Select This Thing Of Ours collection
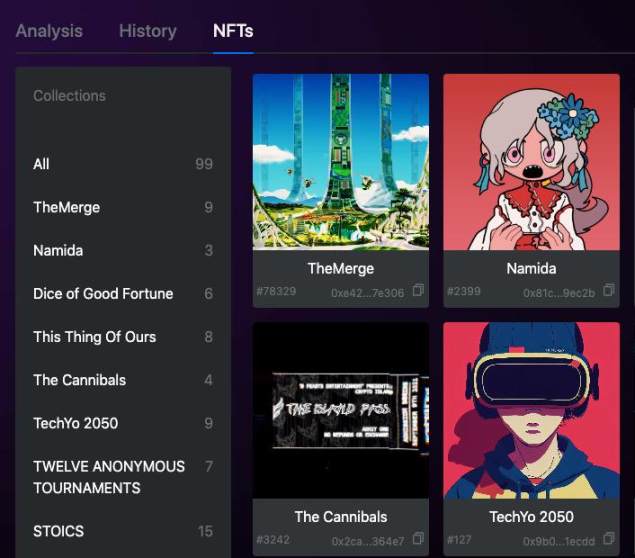The image size is (635, 558). click(x=123, y=337)
